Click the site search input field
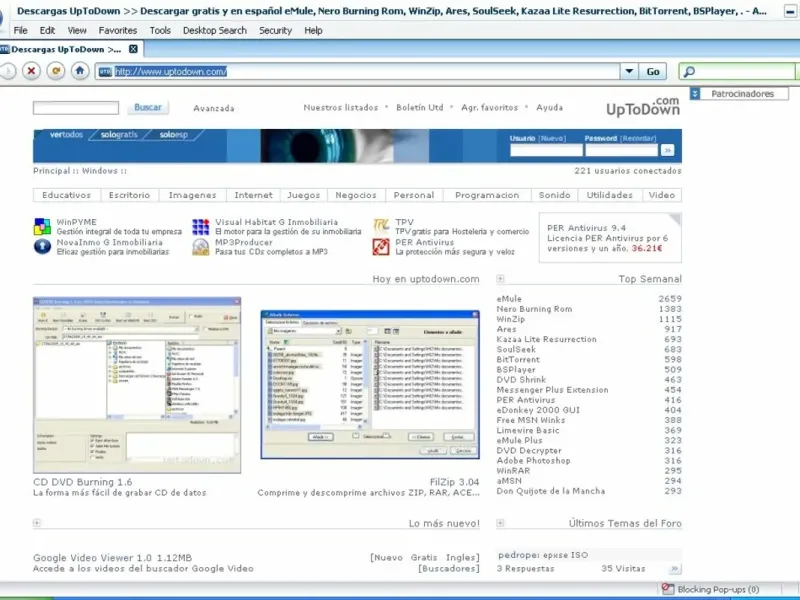800x600 pixels. pyautogui.click(x=76, y=108)
